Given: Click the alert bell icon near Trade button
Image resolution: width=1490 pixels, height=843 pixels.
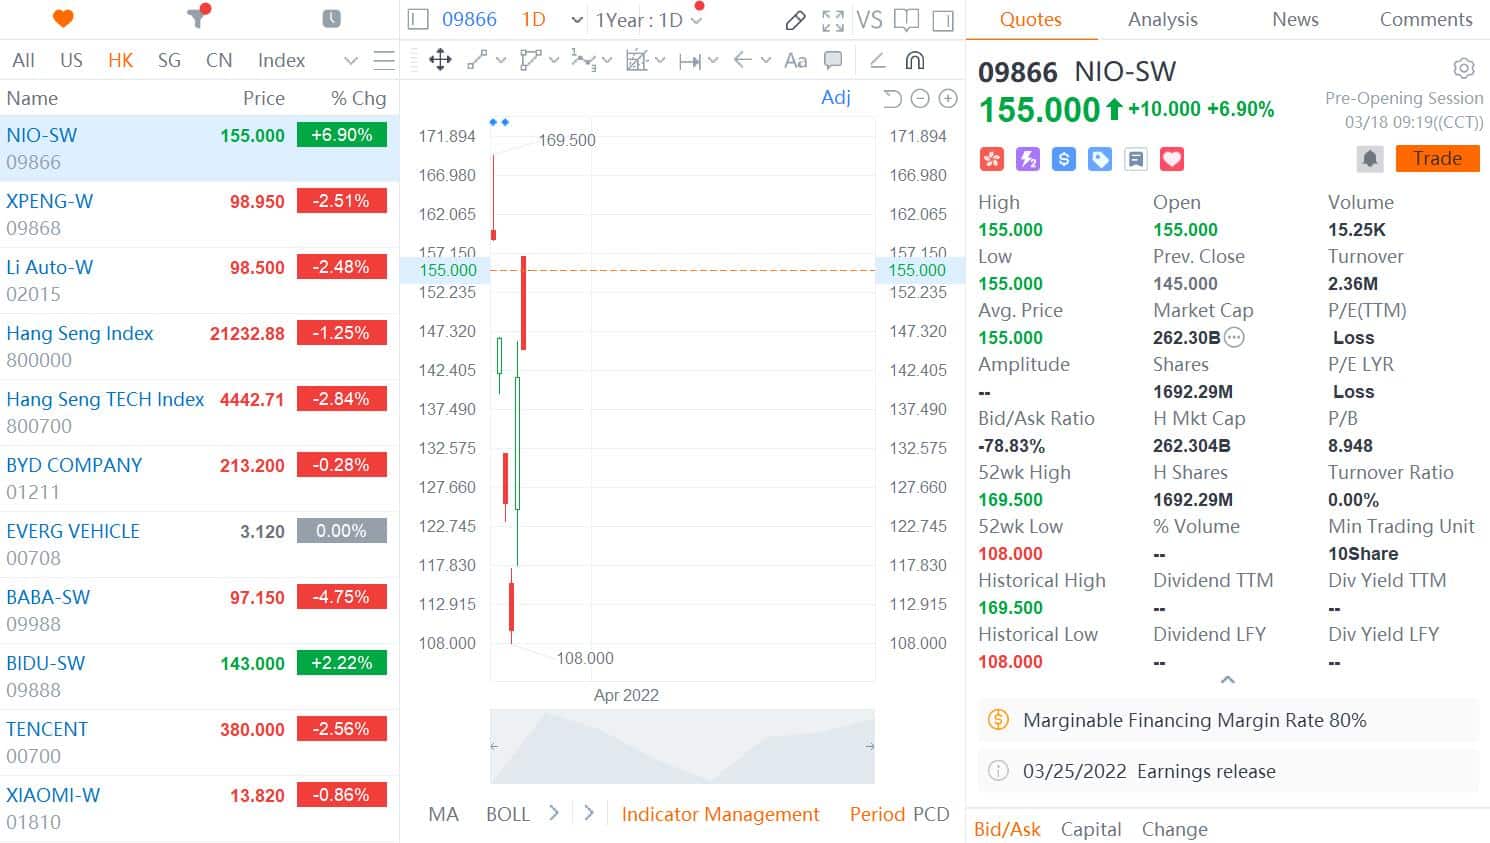Looking at the screenshot, I should (1369, 158).
